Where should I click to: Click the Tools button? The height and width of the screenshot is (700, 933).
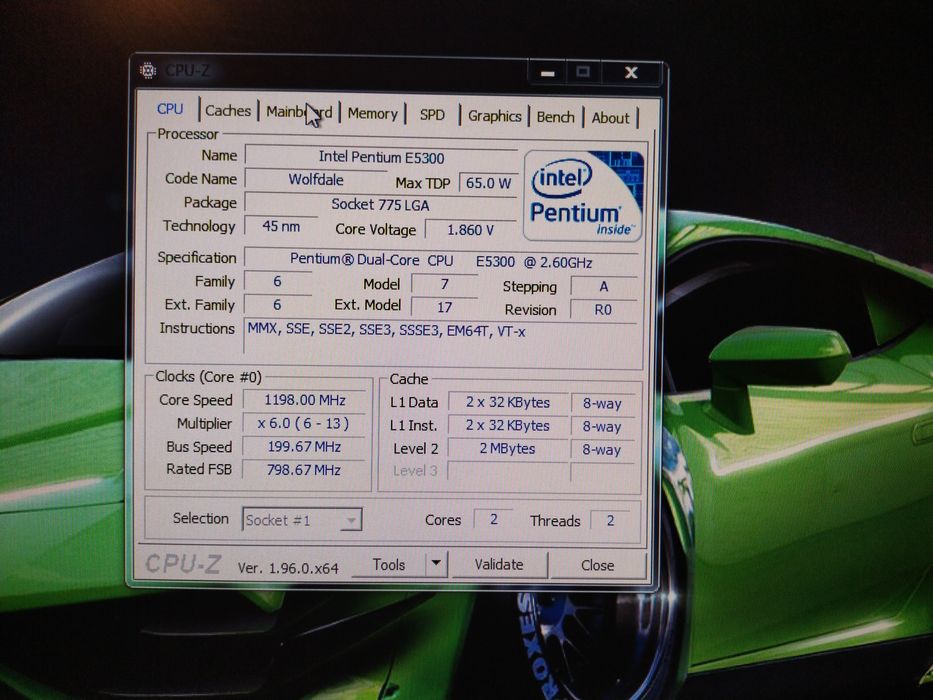click(x=389, y=564)
